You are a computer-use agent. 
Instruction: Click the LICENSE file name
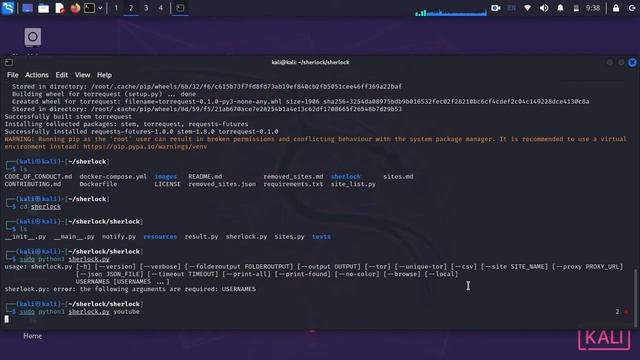click(167, 184)
